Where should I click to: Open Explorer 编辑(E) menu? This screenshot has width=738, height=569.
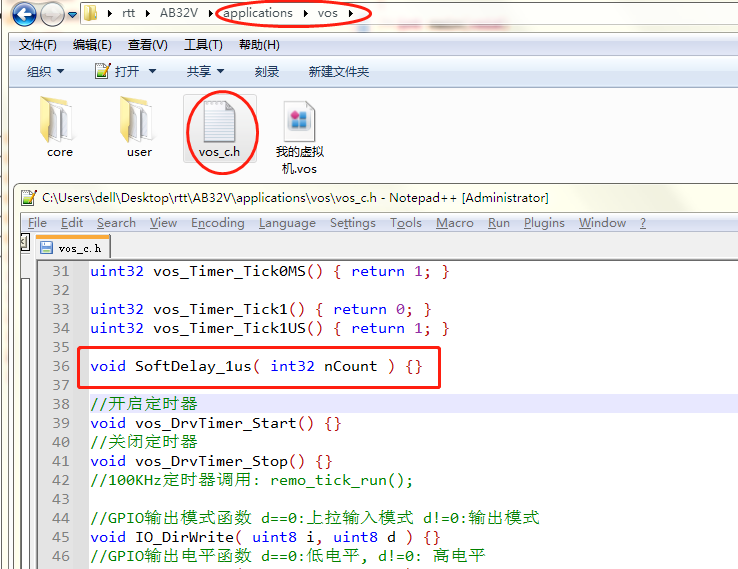point(92,45)
